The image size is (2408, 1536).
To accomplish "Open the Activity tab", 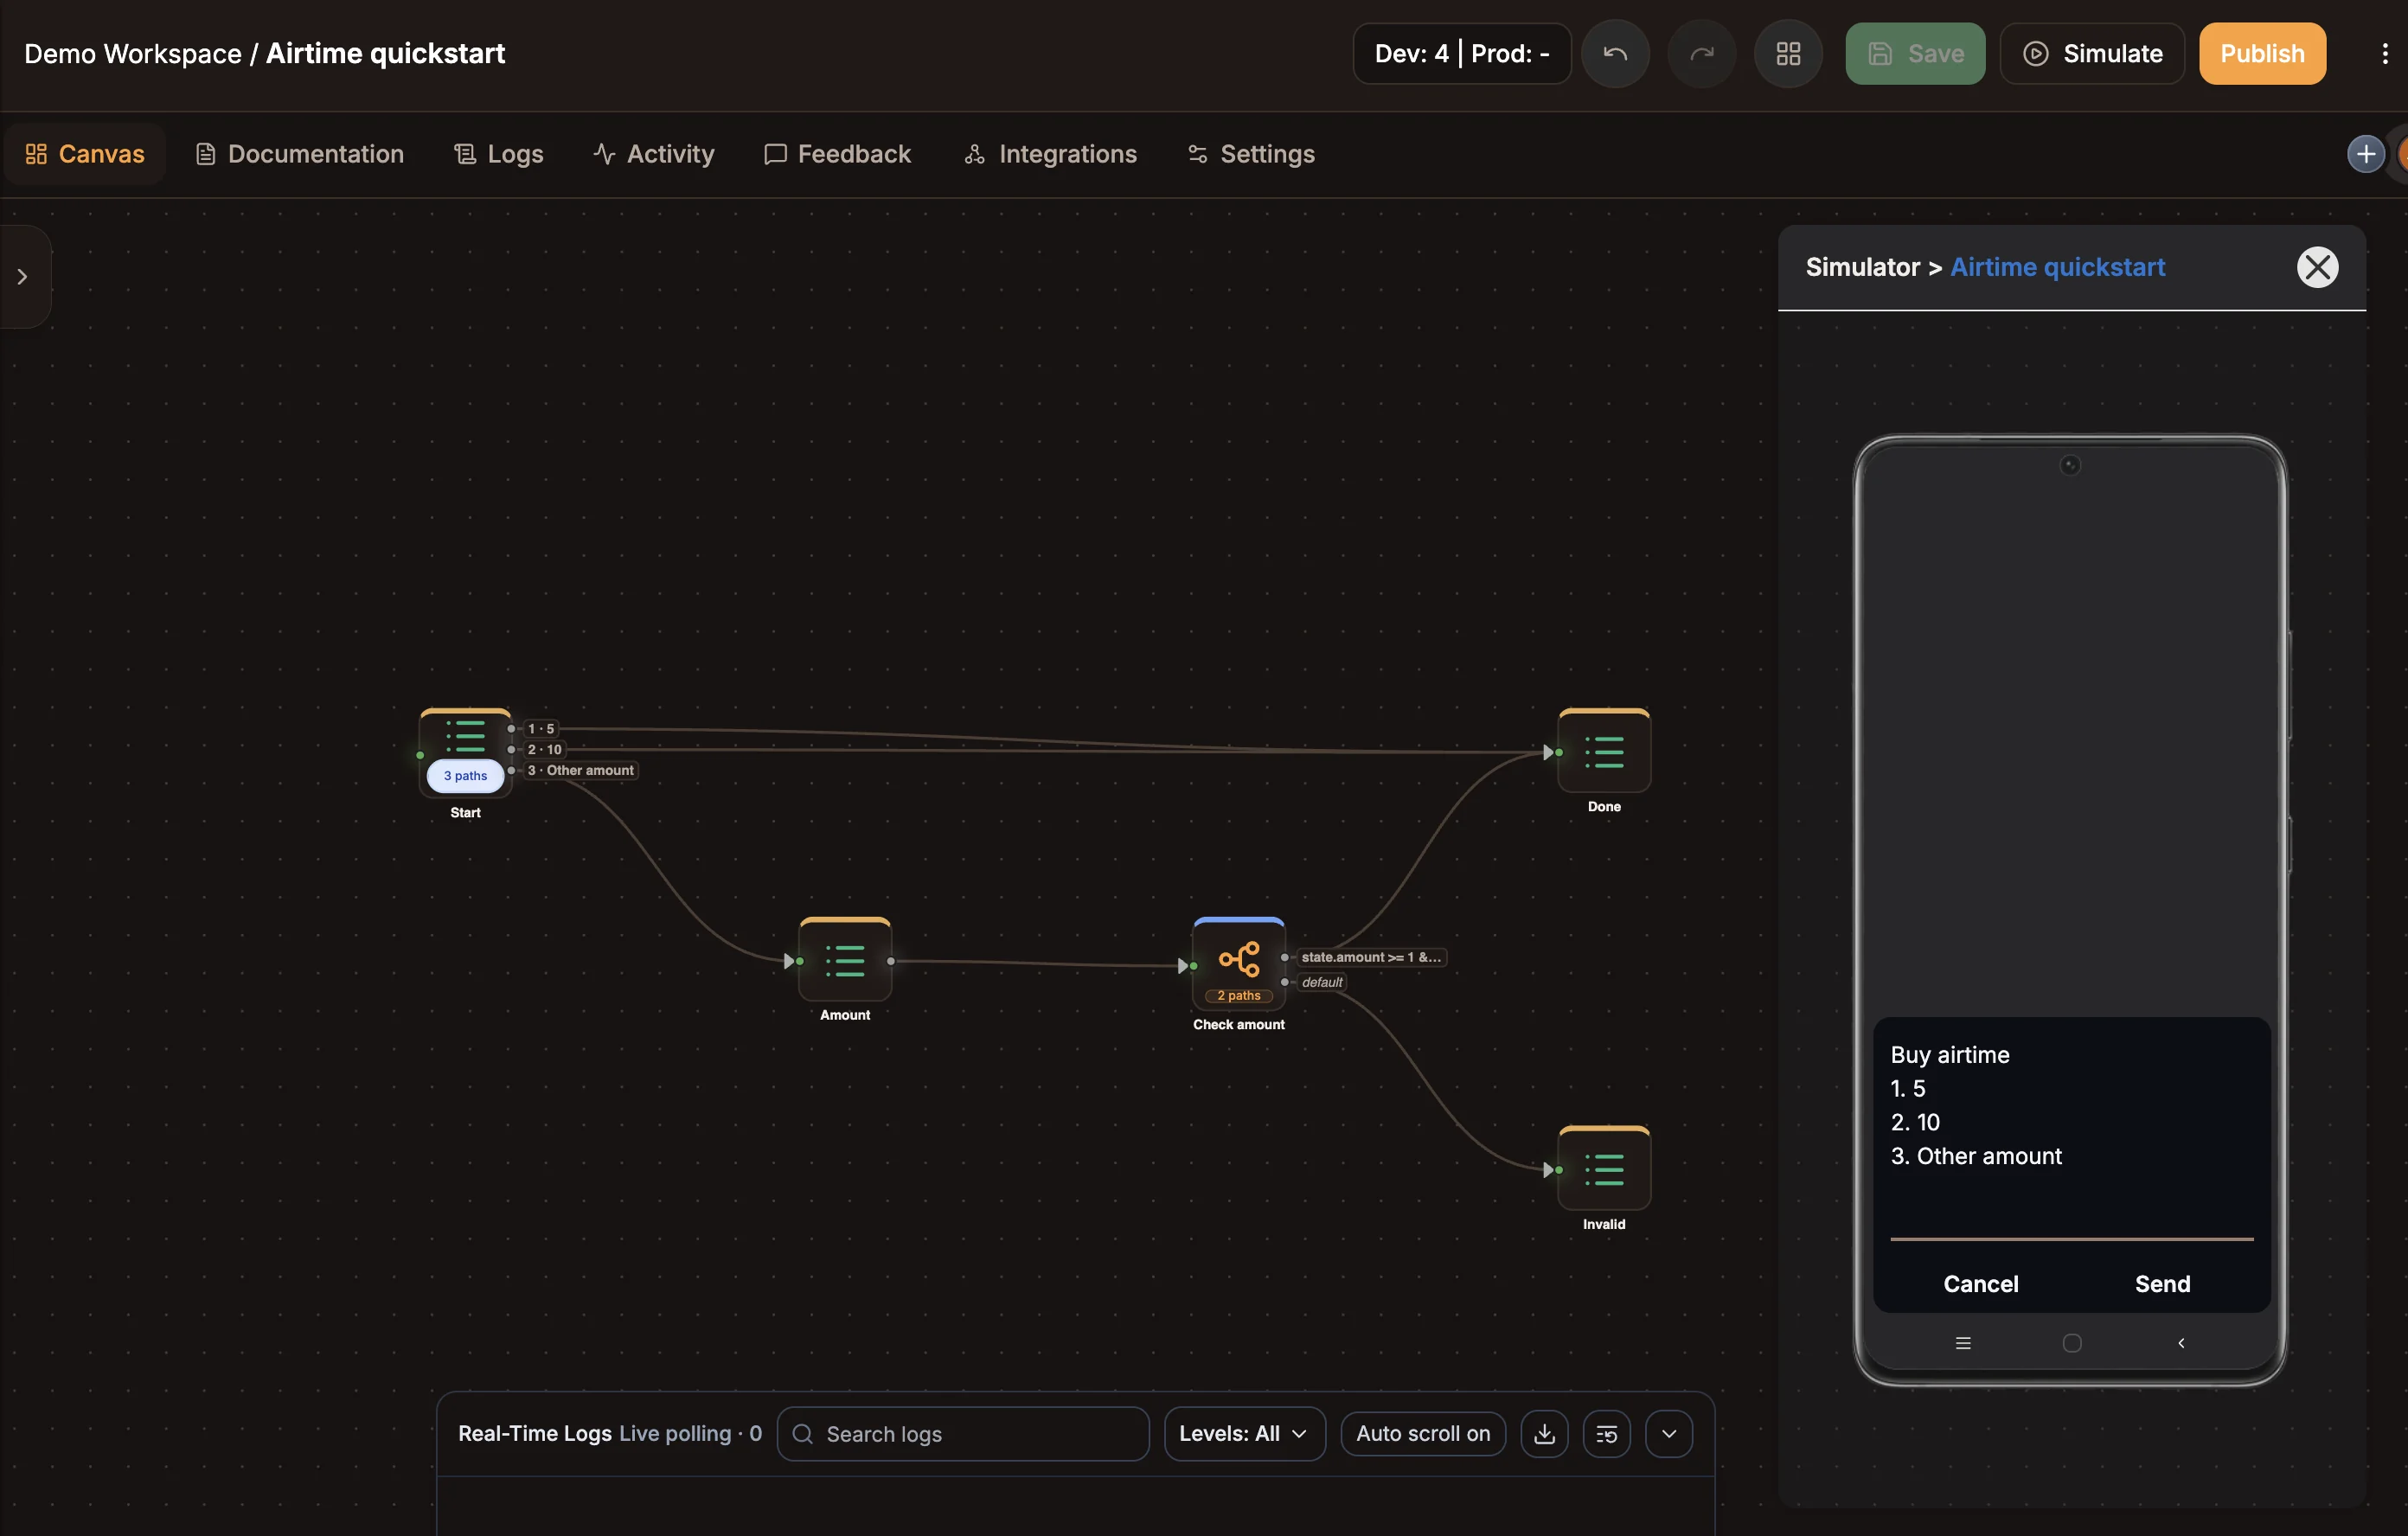I will 653,154.
